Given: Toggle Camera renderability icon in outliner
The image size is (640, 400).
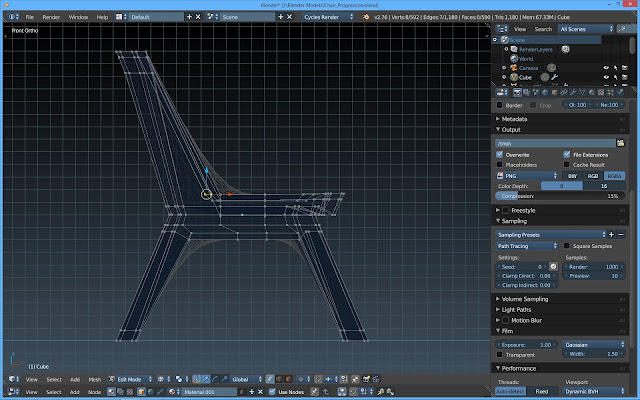Looking at the screenshot, I should point(624,68).
